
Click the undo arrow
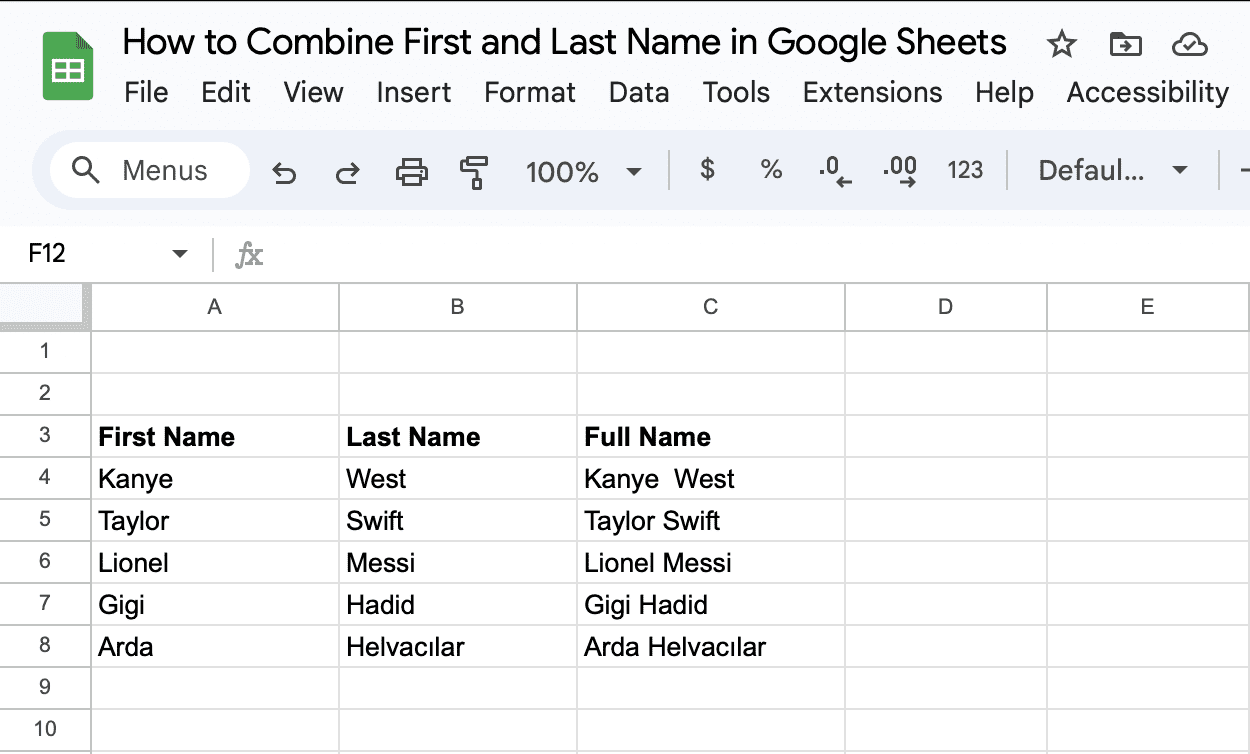coord(284,172)
